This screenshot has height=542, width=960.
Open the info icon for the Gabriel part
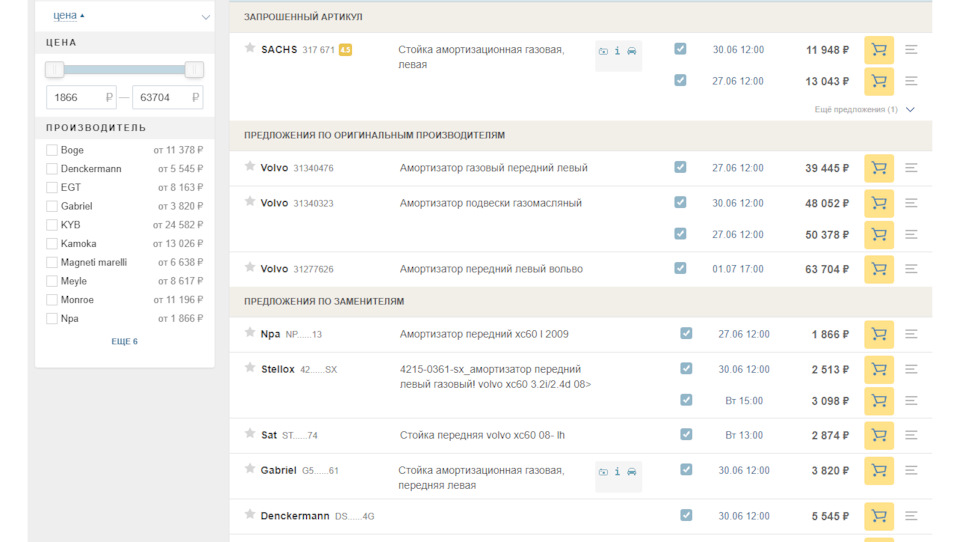(617, 471)
